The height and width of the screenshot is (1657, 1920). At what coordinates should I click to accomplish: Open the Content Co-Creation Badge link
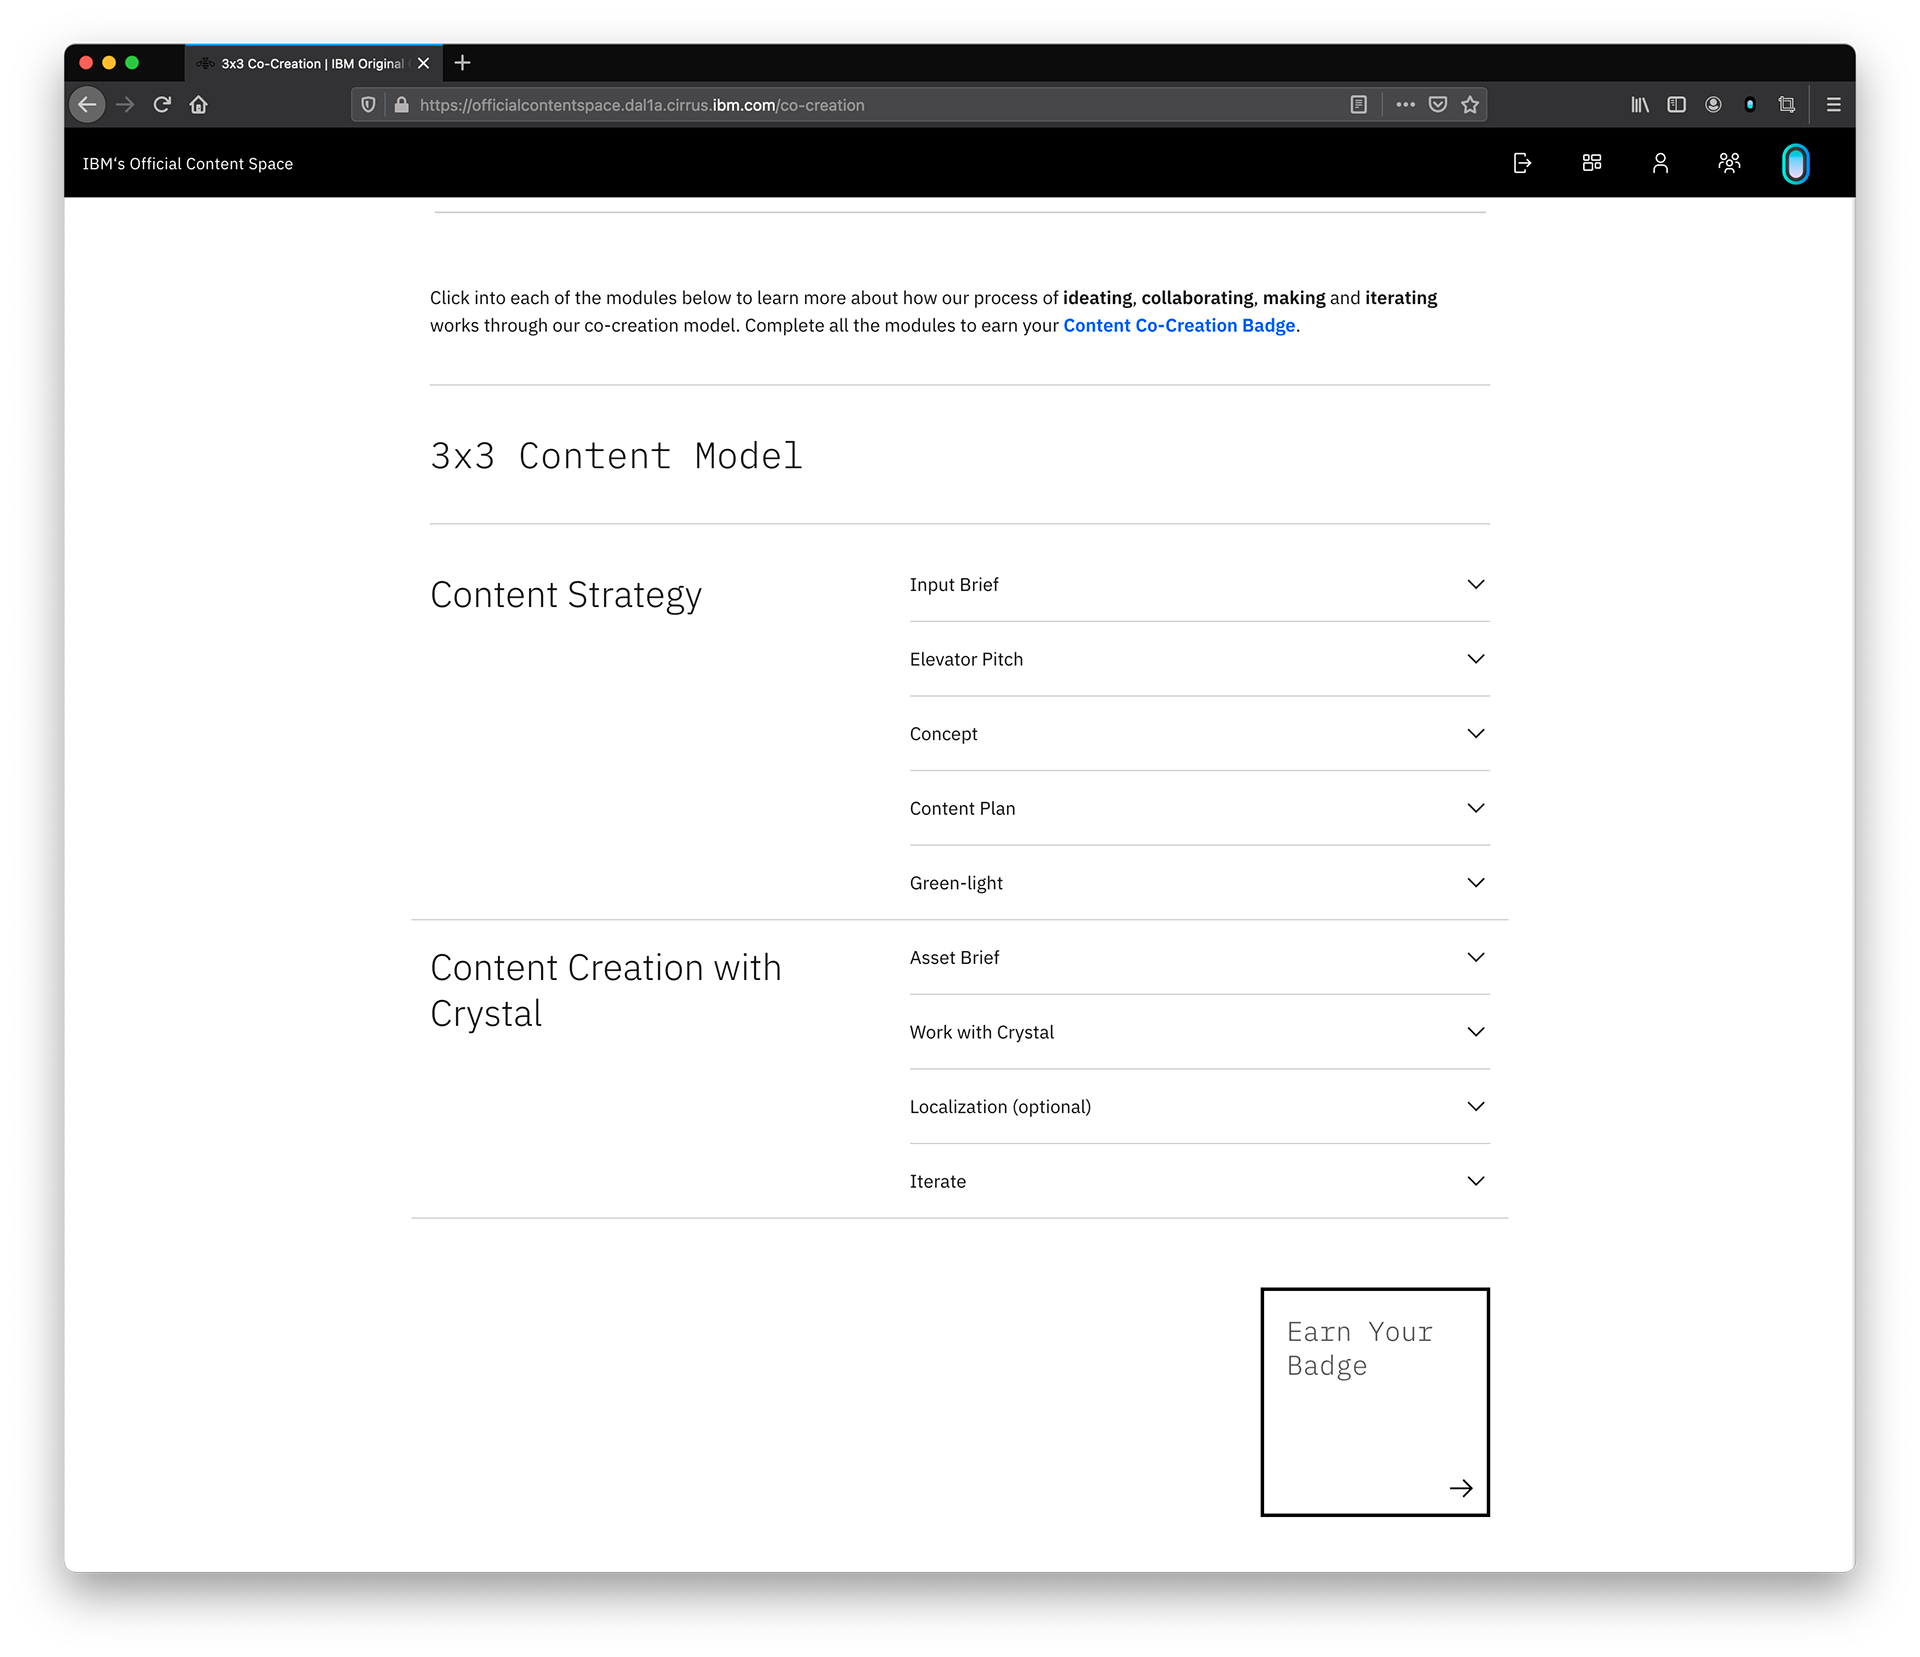tap(1179, 326)
